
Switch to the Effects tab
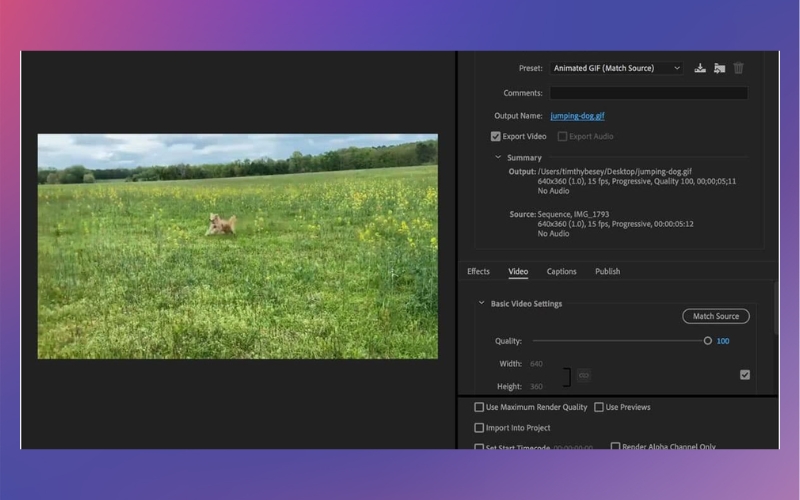pos(479,271)
